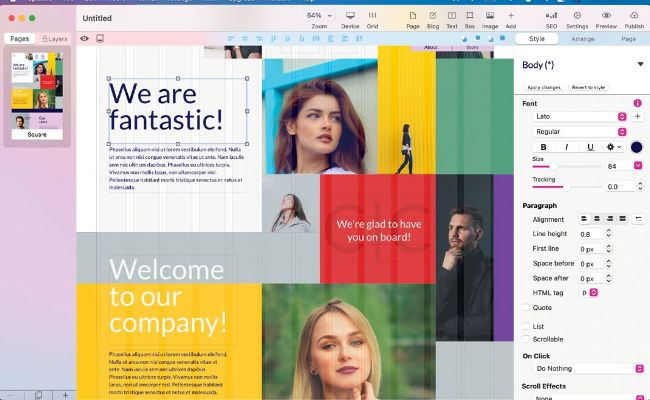Insert an Image element
Image resolution: width=650 pixels, height=400 pixels.
(x=489, y=19)
